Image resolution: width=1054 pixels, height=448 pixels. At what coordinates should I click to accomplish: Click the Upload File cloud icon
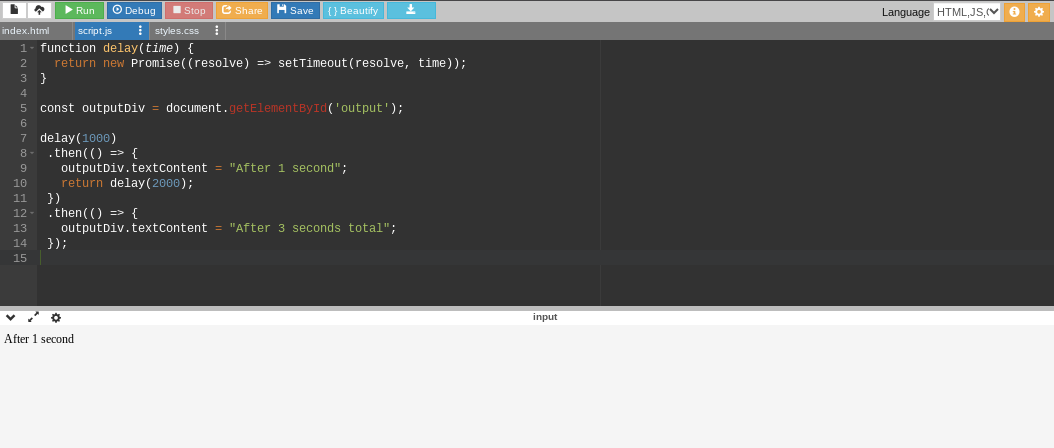pyautogui.click(x=39, y=10)
